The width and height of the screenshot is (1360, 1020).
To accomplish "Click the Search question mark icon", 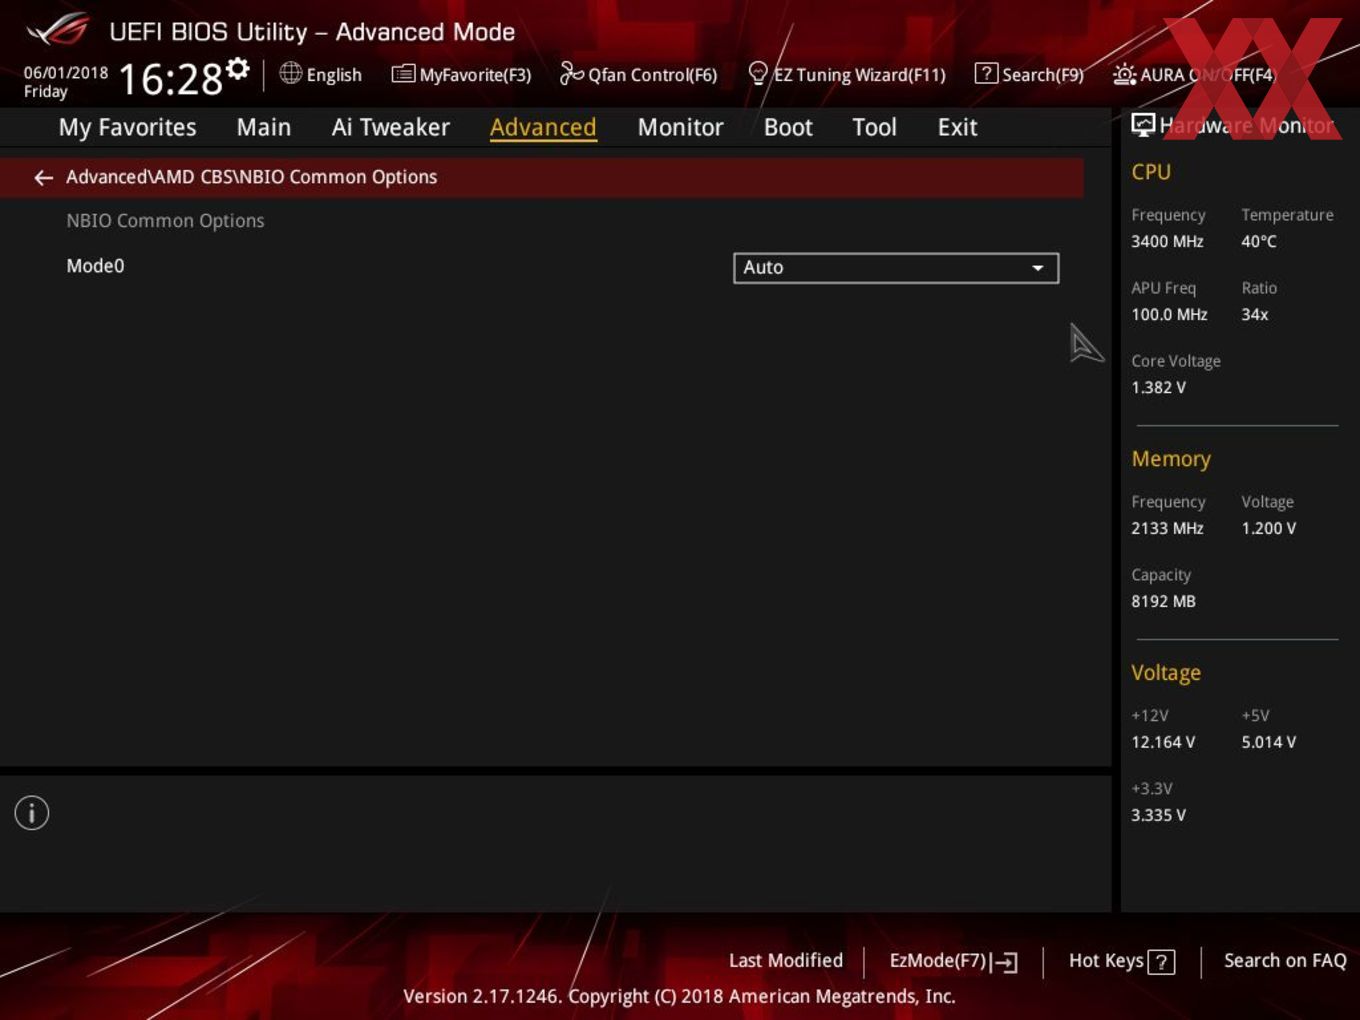I will tap(986, 73).
